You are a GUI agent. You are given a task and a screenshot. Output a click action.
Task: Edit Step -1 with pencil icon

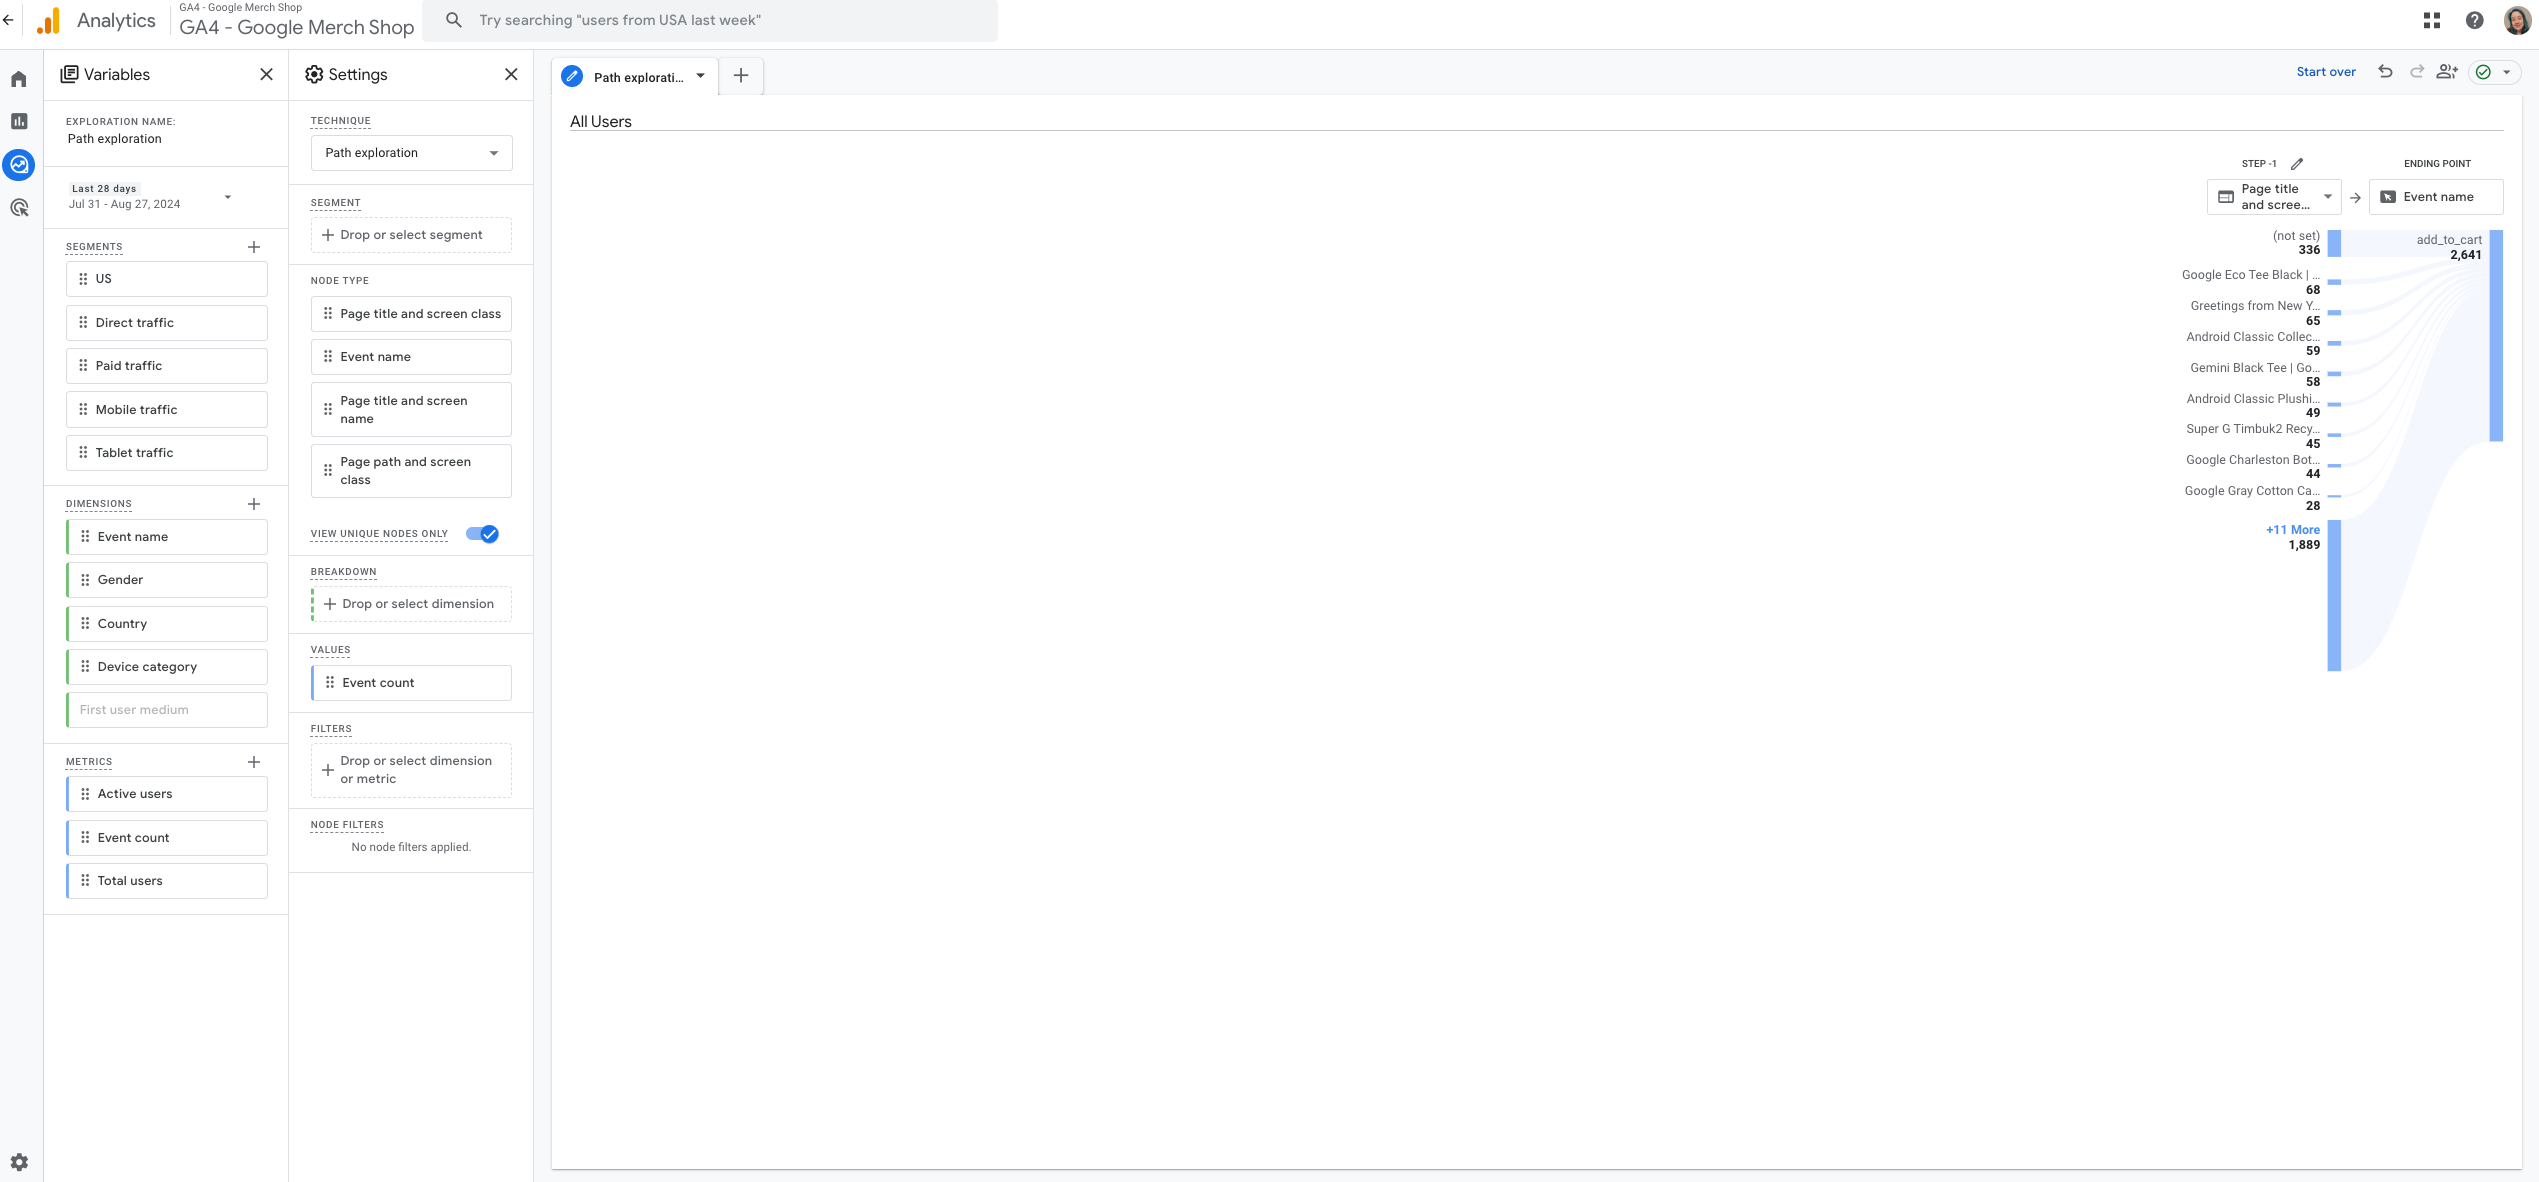tap(2297, 164)
